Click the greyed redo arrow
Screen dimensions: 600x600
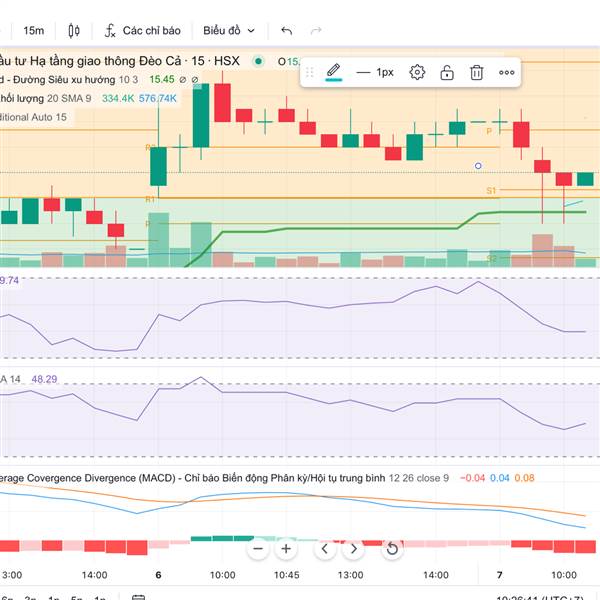[x=316, y=31]
